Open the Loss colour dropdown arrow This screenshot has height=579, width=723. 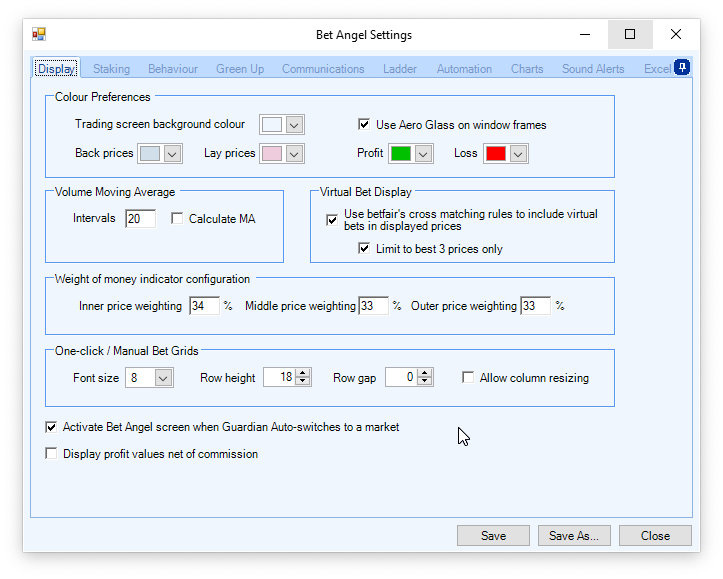[518, 154]
